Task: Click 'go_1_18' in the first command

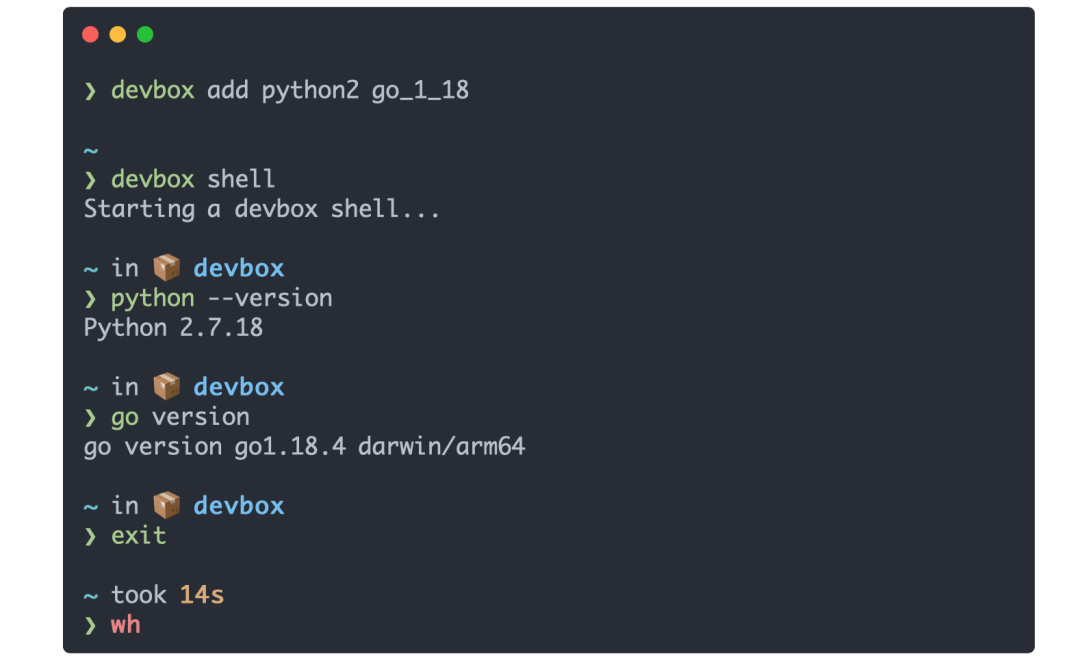Action: click(x=420, y=91)
